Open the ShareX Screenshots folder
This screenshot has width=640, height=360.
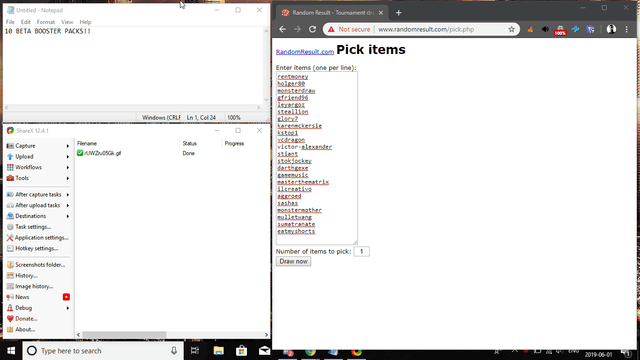(40, 264)
